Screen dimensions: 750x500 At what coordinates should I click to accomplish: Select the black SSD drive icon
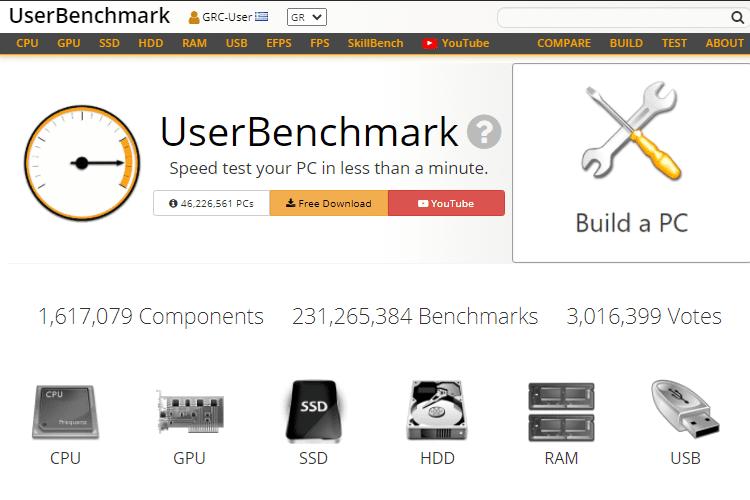point(313,411)
